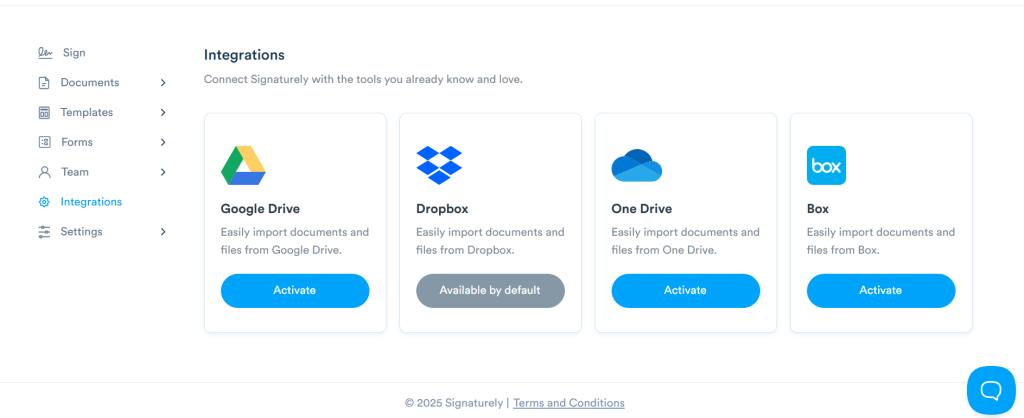The height and width of the screenshot is (418, 1024).
Task: Activate the One Drive integration
Action: pyautogui.click(x=686, y=291)
